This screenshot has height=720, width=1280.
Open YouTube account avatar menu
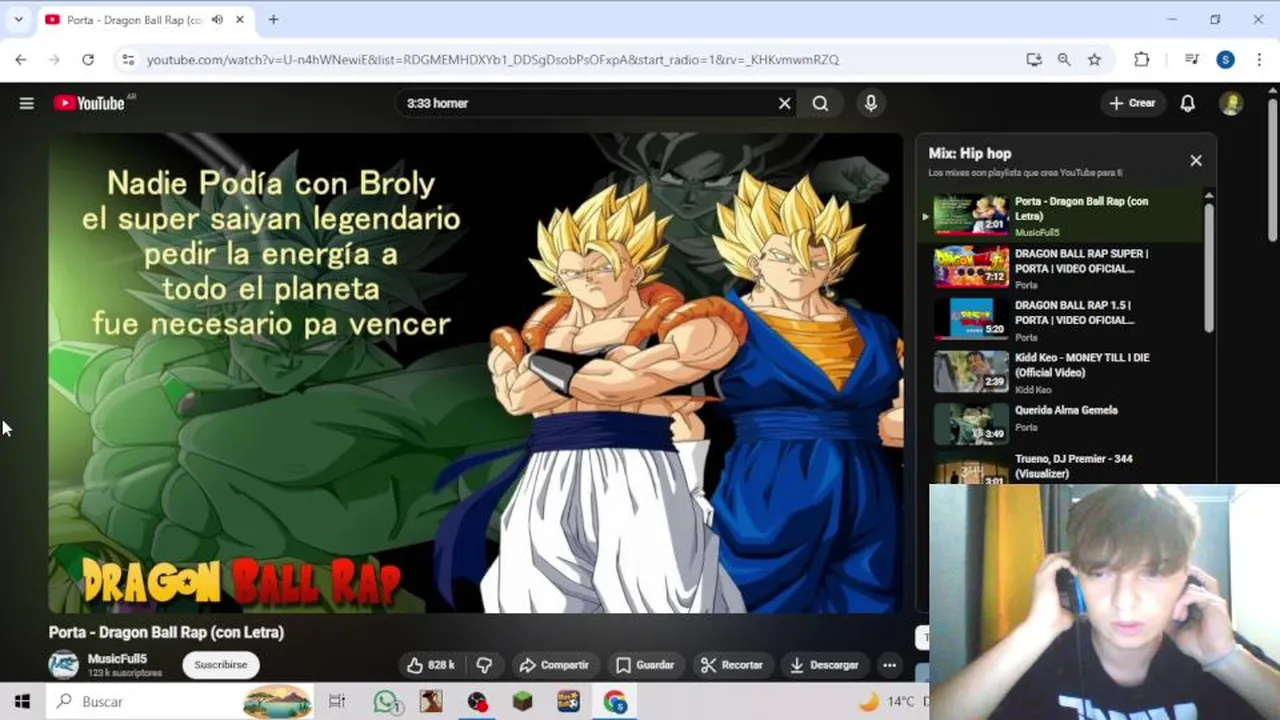click(x=1231, y=103)
